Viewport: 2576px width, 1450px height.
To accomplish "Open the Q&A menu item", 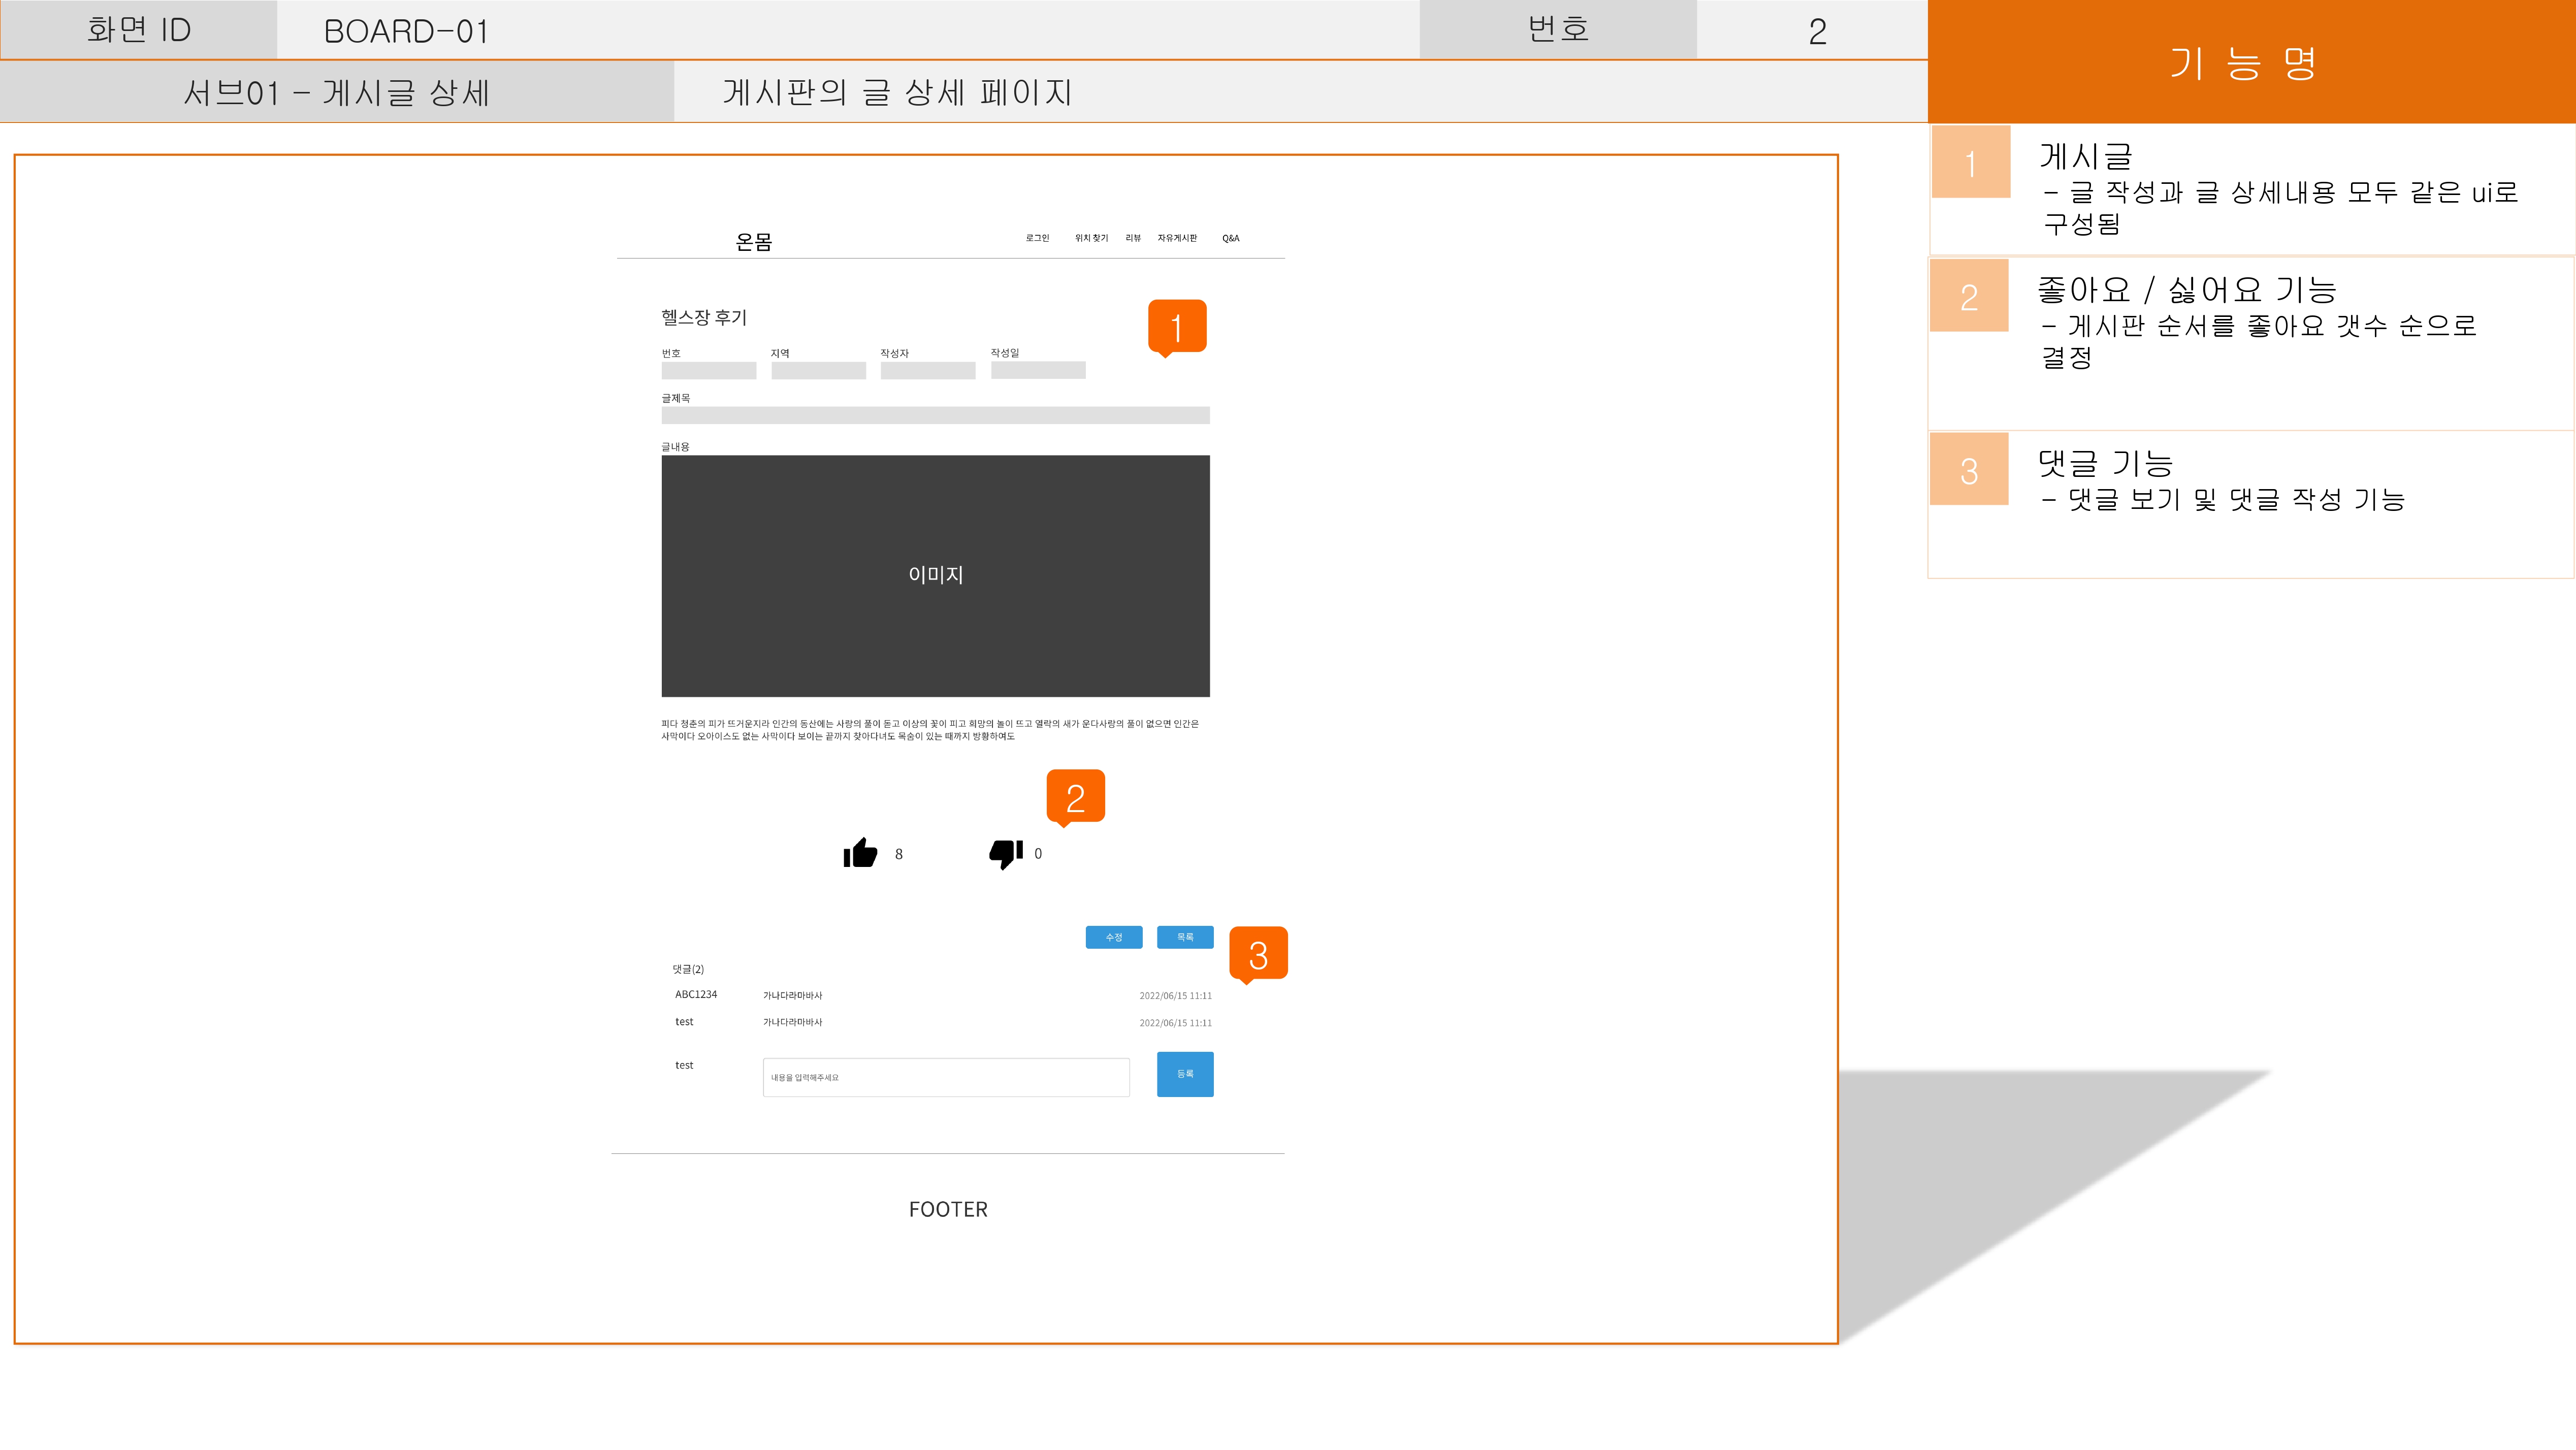I will [1230, 238].
